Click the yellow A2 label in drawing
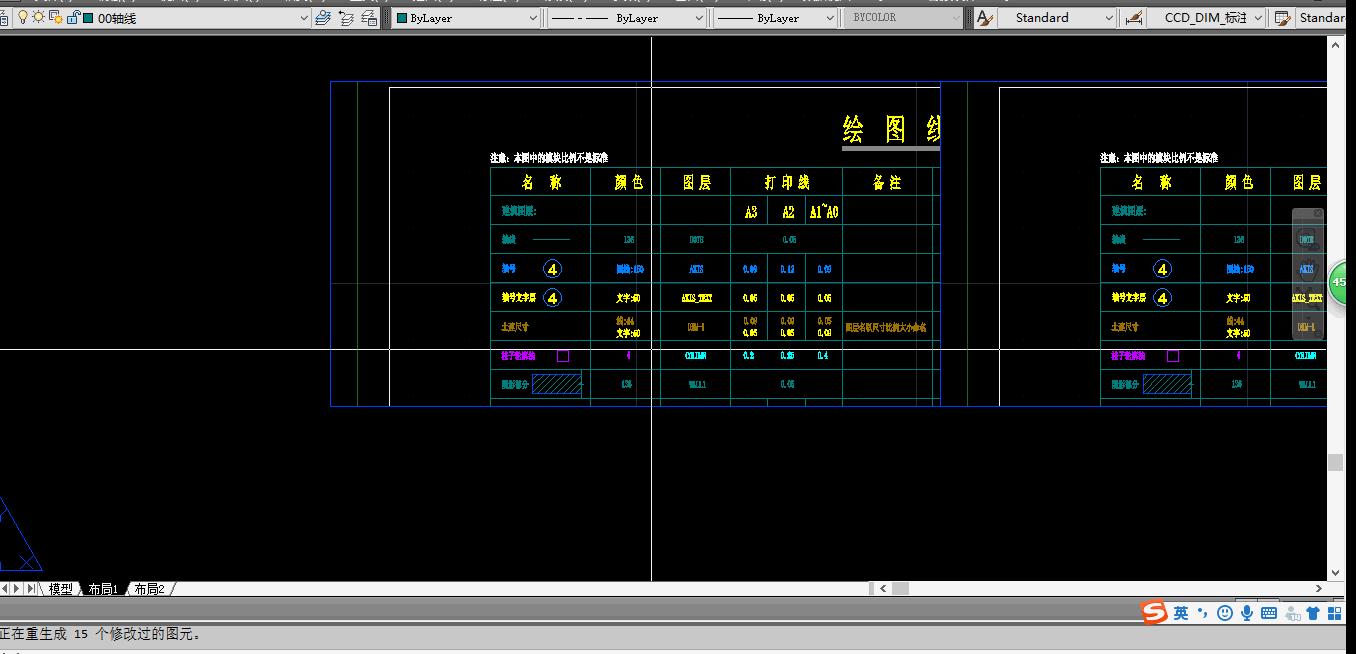The height and width of the screenshot is (654, 1356). pos(788,211)
